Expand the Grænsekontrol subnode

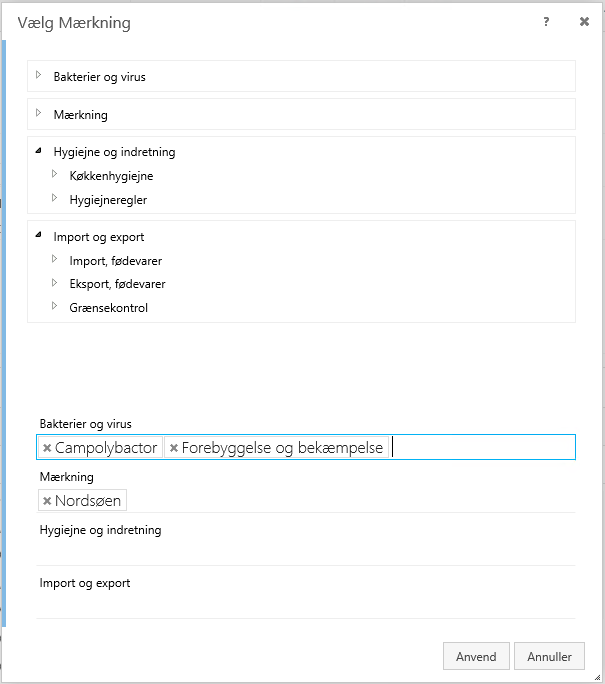coord(55,307)
